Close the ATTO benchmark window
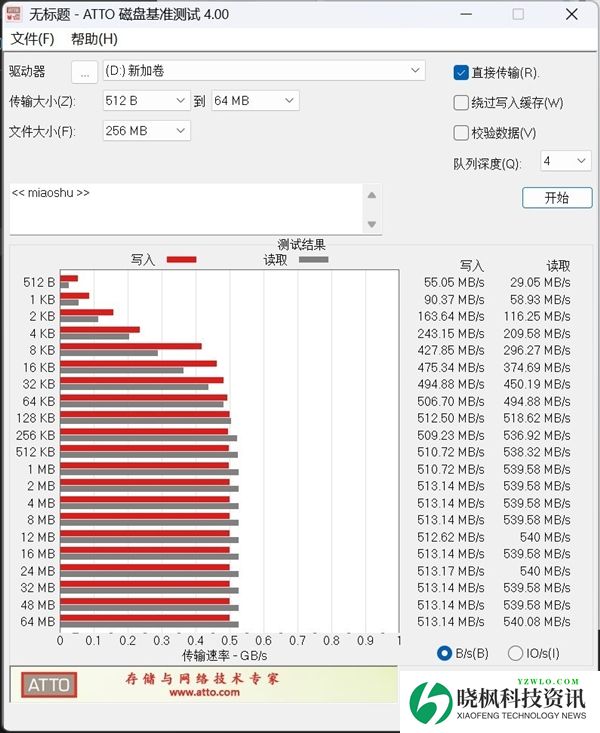The image size is (600, 733). tap(571, 14)
